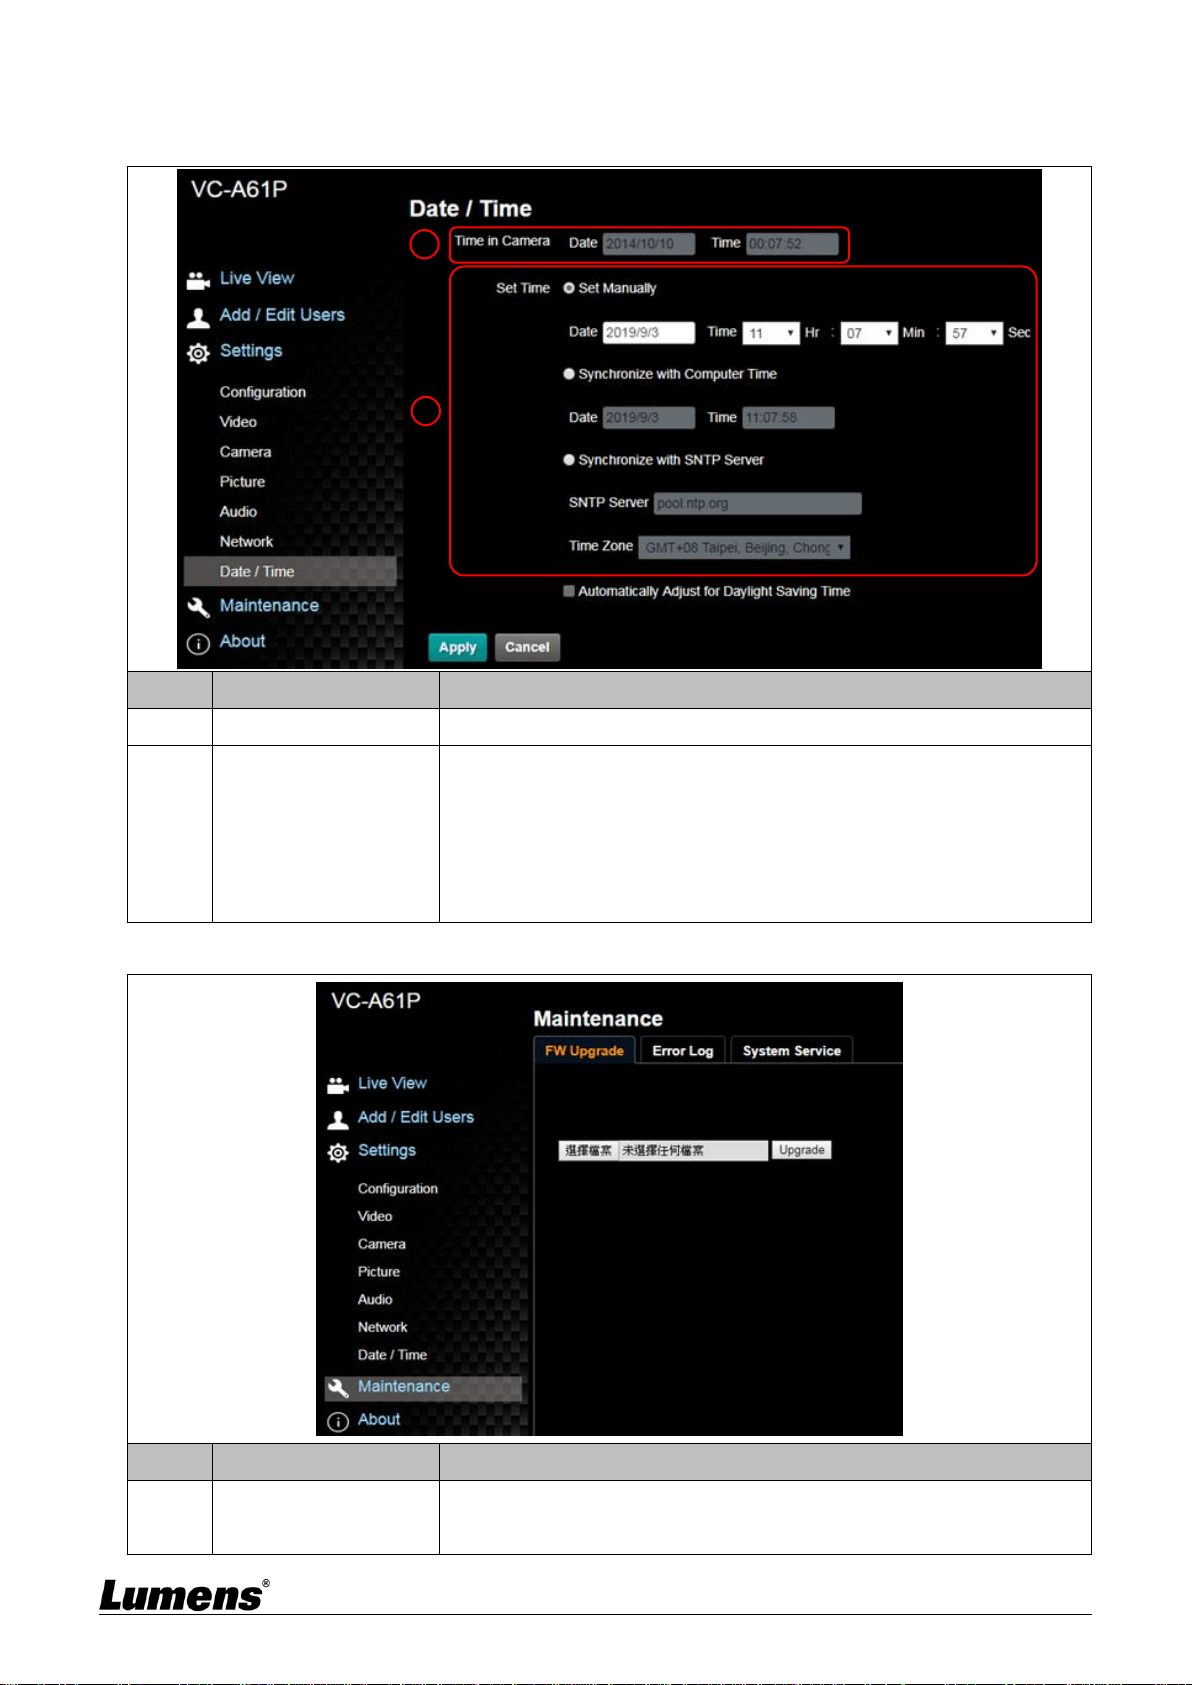Click Add / Edit Users person icon in Maintenance screenshot
Screen dimensions: 1192x1685
tap(338, 1119)
